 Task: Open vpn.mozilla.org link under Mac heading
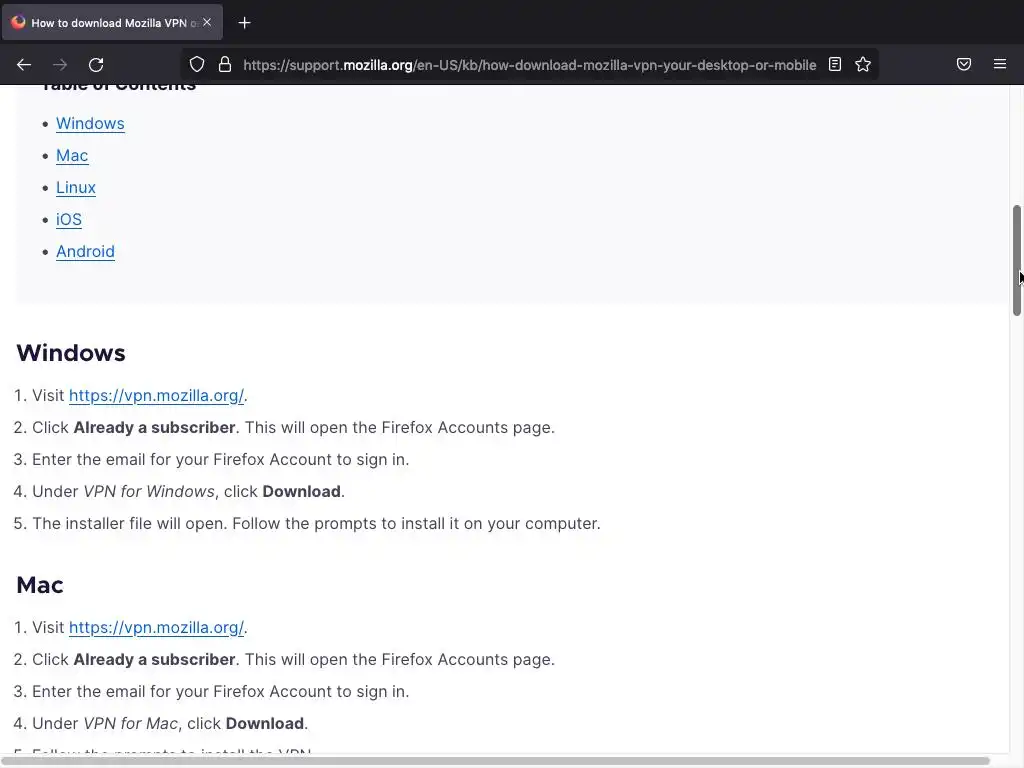click(x=156, y=628)
